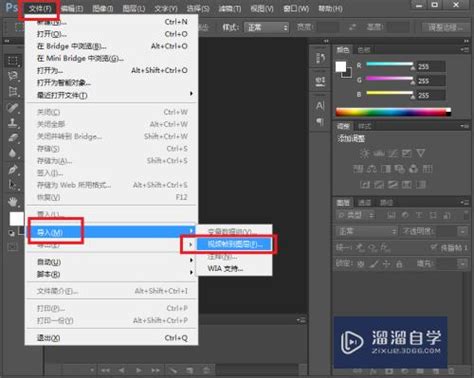This screenshot has width=474, height=378.
Task: Select the next frame in timeline
Action: point(155,370)
